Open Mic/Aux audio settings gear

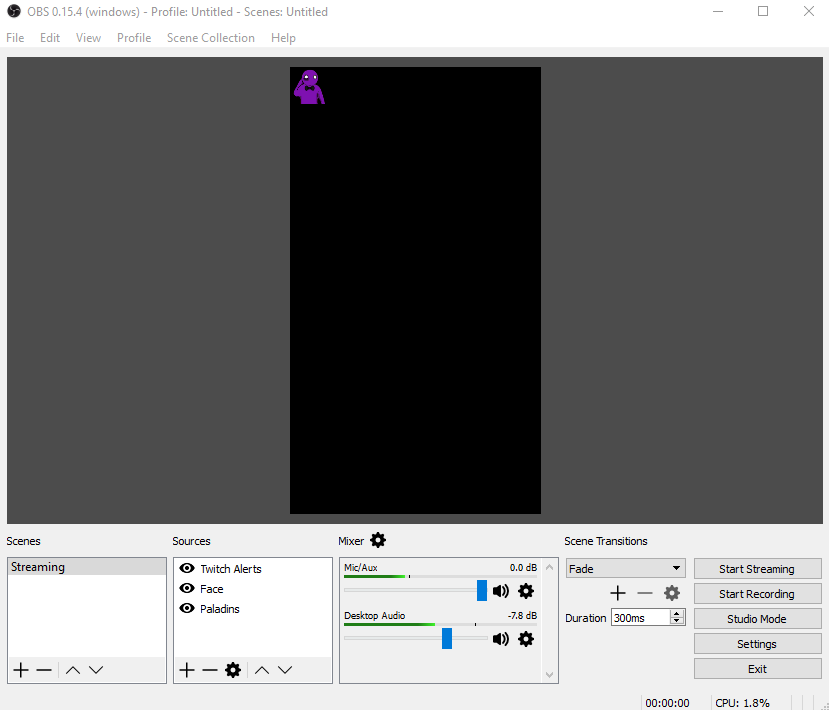coord(526,591)
